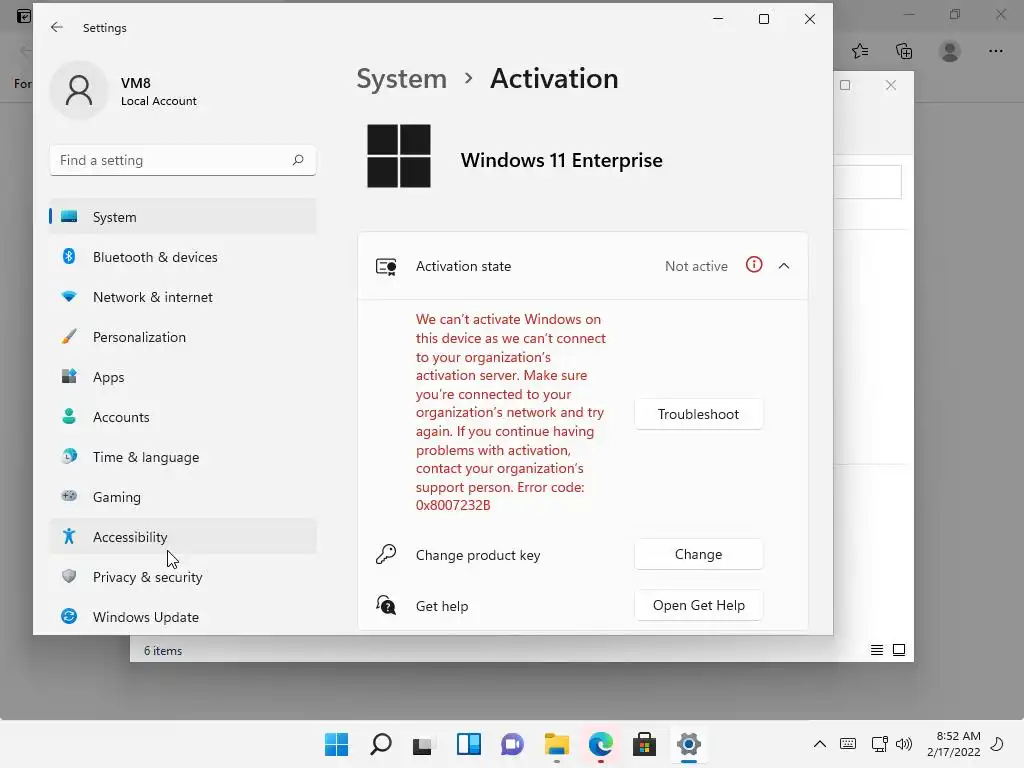1024x768 pixels.
Task: Click the Personalization paintbrush icon
Action: click(69, 336)
